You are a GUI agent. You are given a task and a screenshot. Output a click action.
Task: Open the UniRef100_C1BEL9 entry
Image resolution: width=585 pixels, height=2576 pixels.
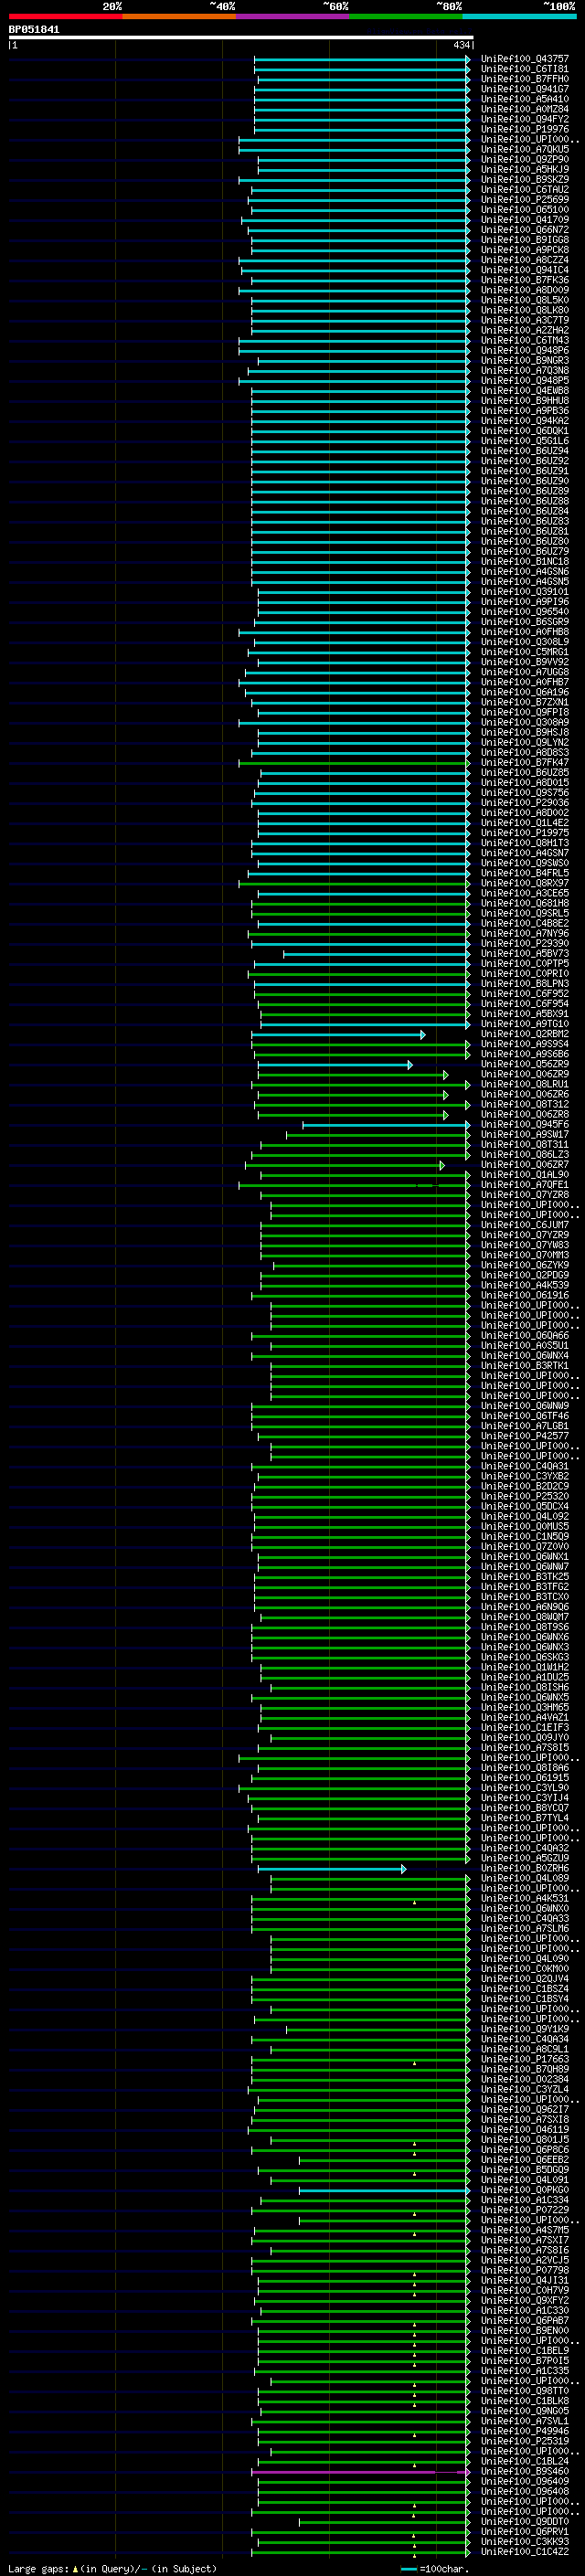[524, 2351]
